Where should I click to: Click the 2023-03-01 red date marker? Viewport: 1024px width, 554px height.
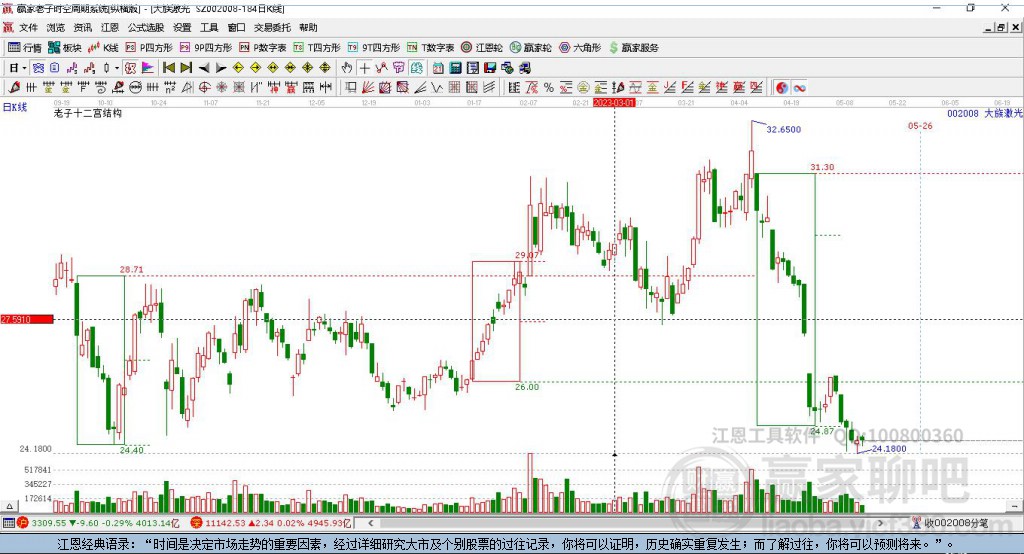(614, 102)
